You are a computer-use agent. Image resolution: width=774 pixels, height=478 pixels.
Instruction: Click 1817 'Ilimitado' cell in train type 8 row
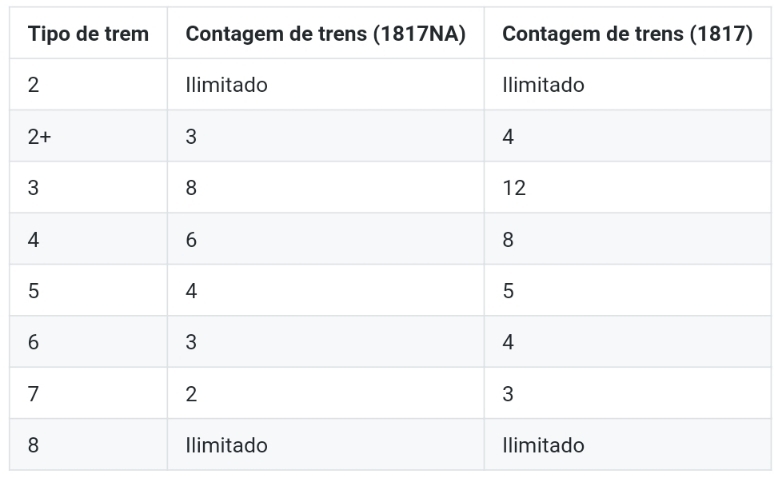click(x=543, y=445)
